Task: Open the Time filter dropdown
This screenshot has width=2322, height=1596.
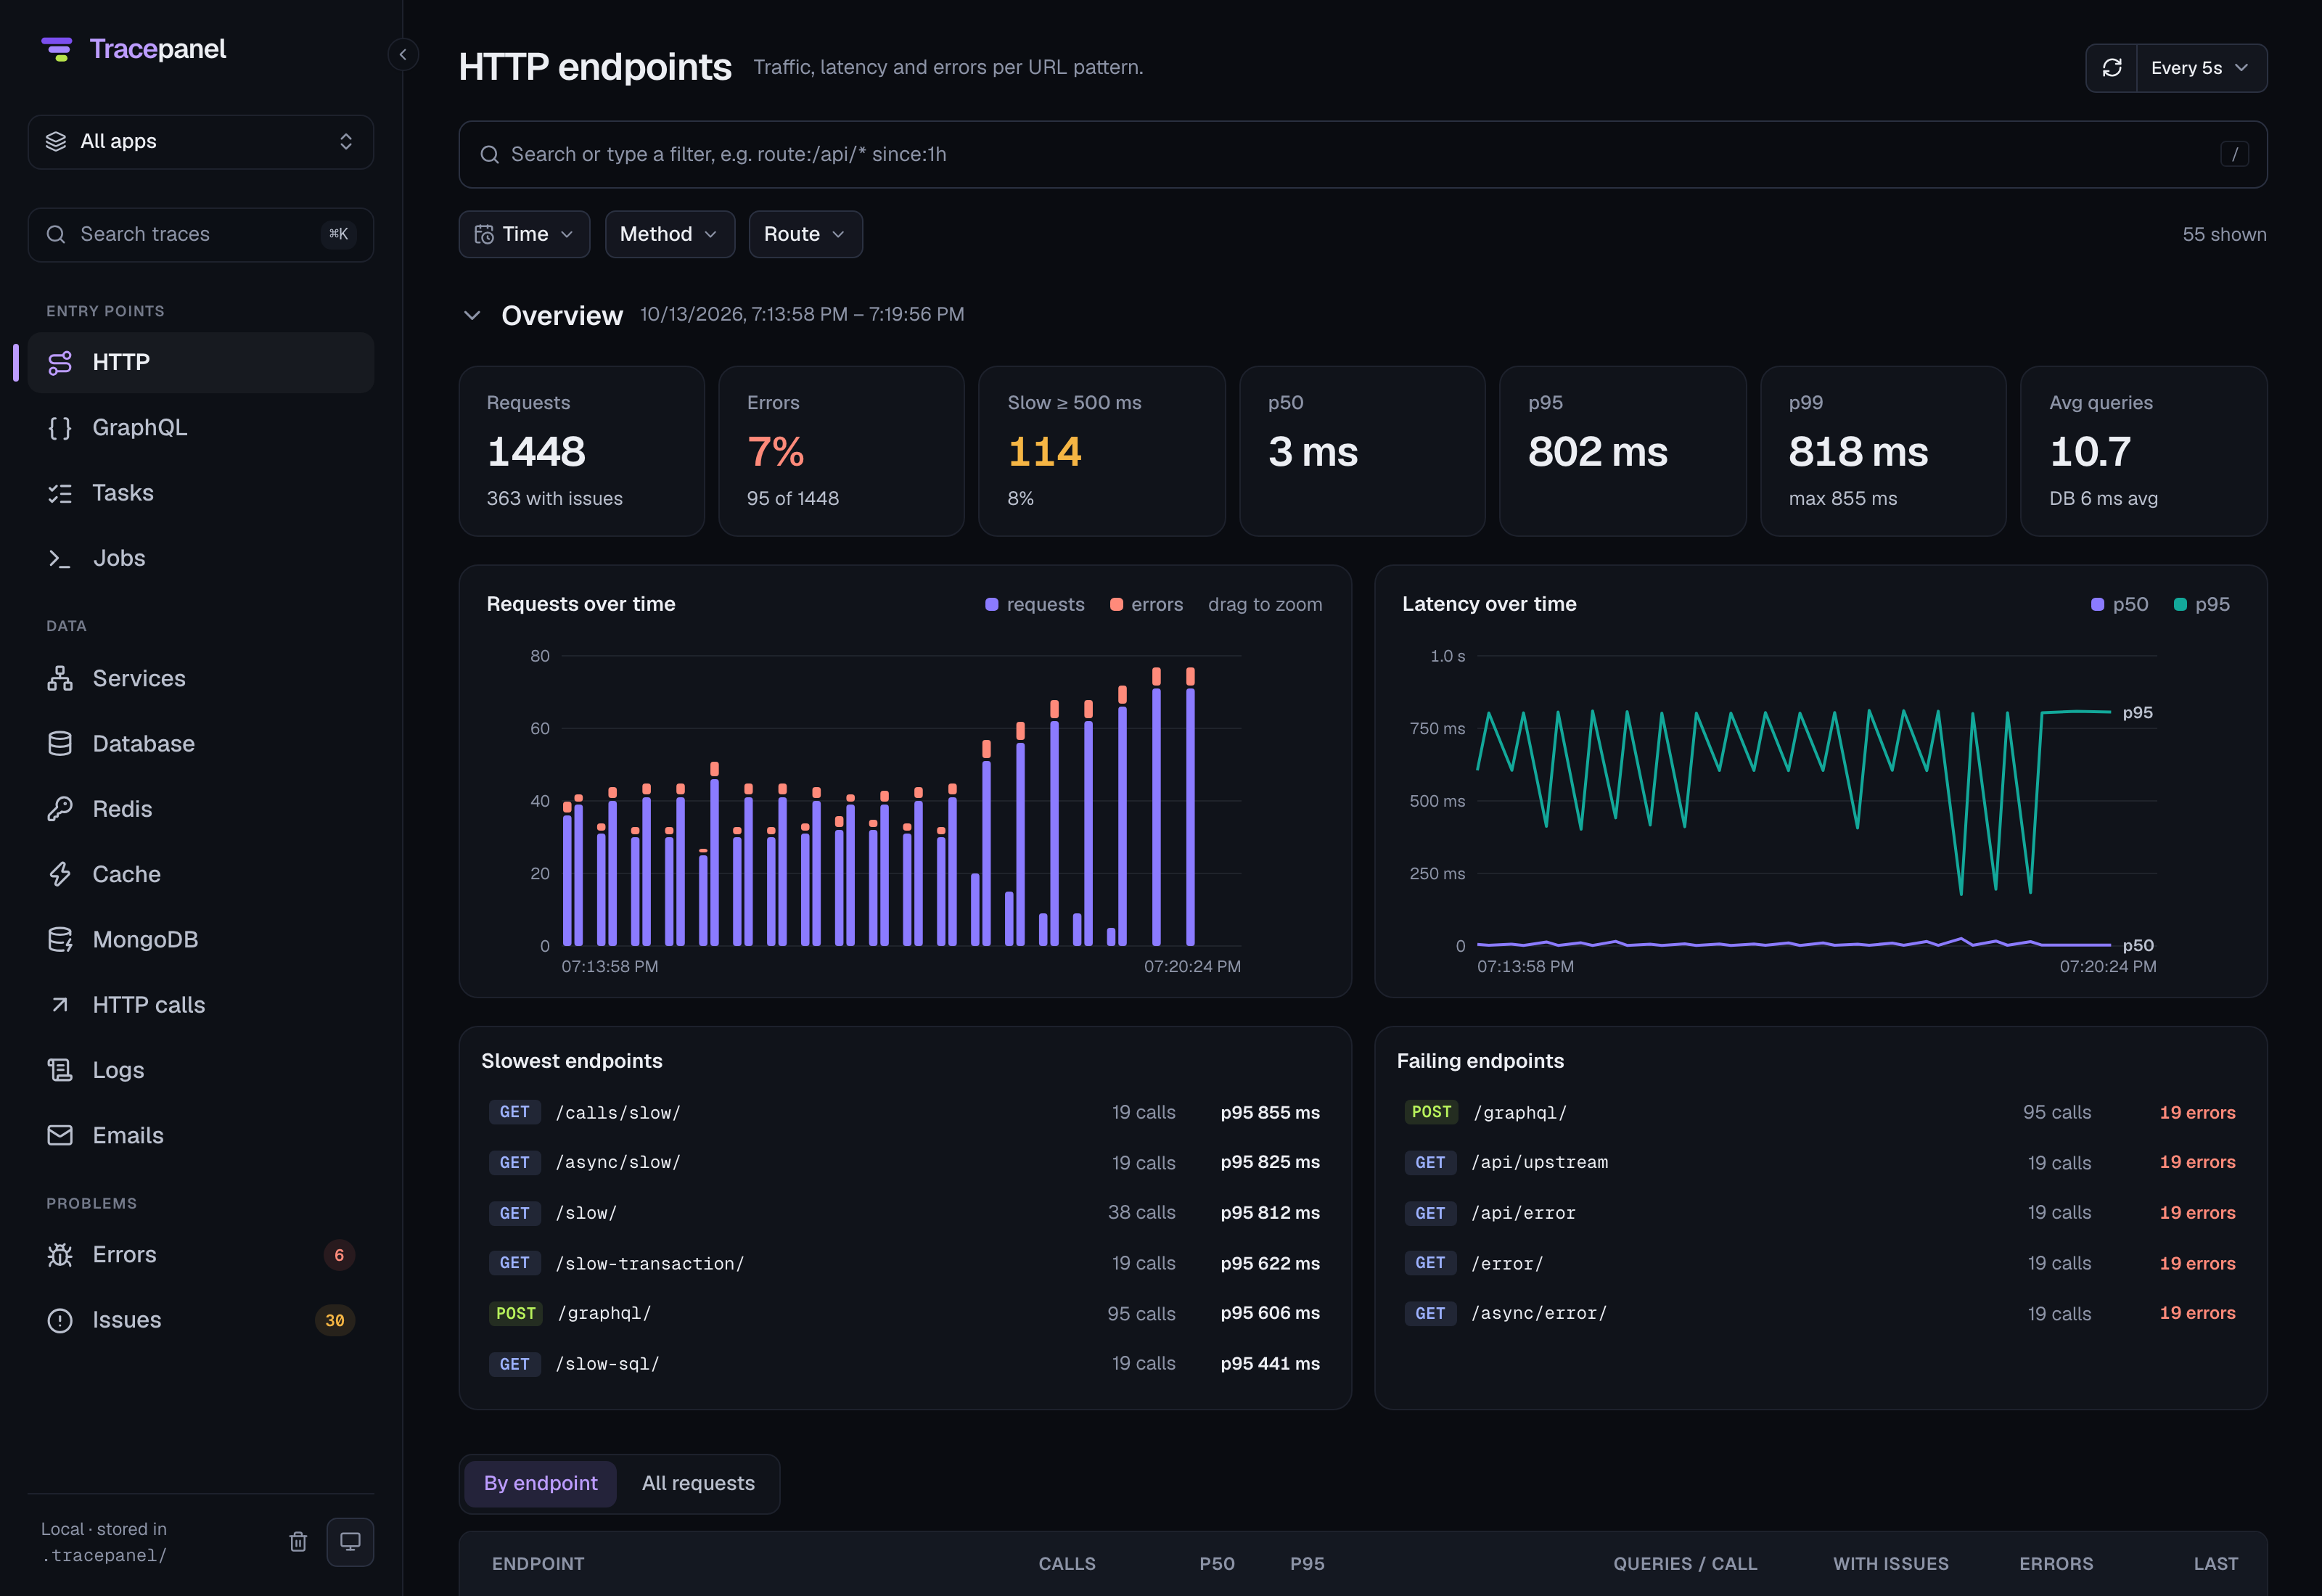Action: 524,234
